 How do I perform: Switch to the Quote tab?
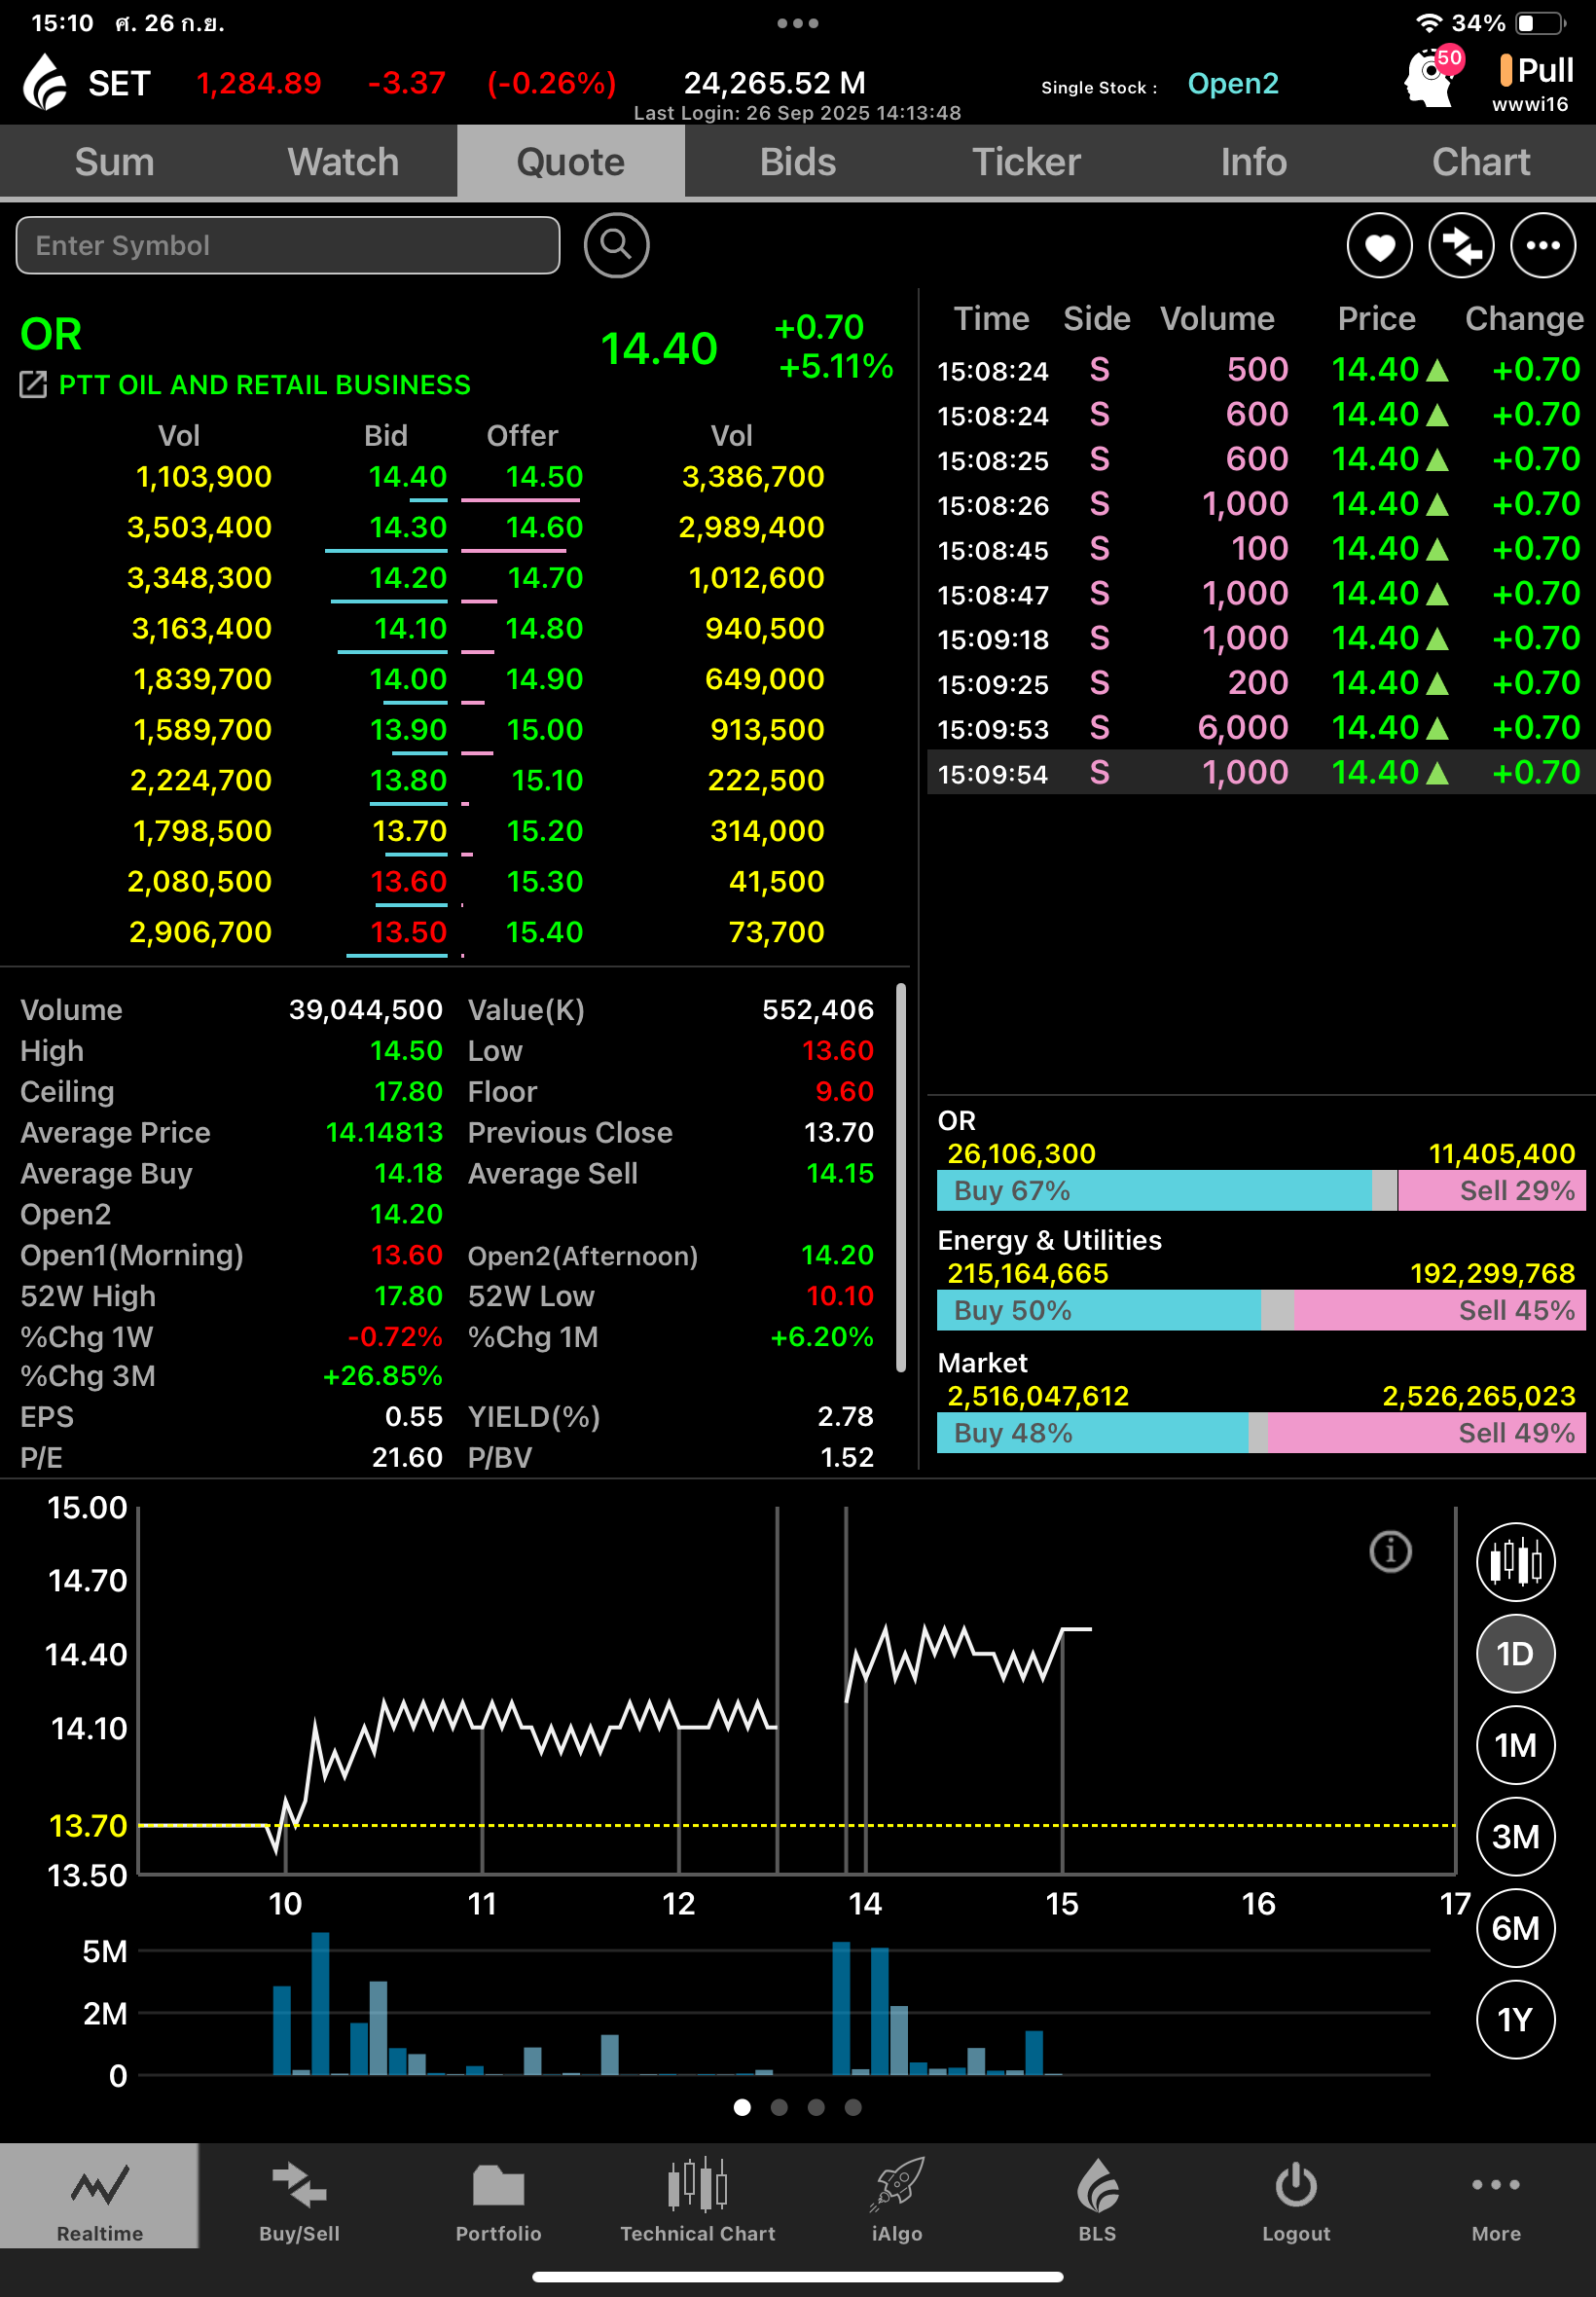(x=571, y=162)
